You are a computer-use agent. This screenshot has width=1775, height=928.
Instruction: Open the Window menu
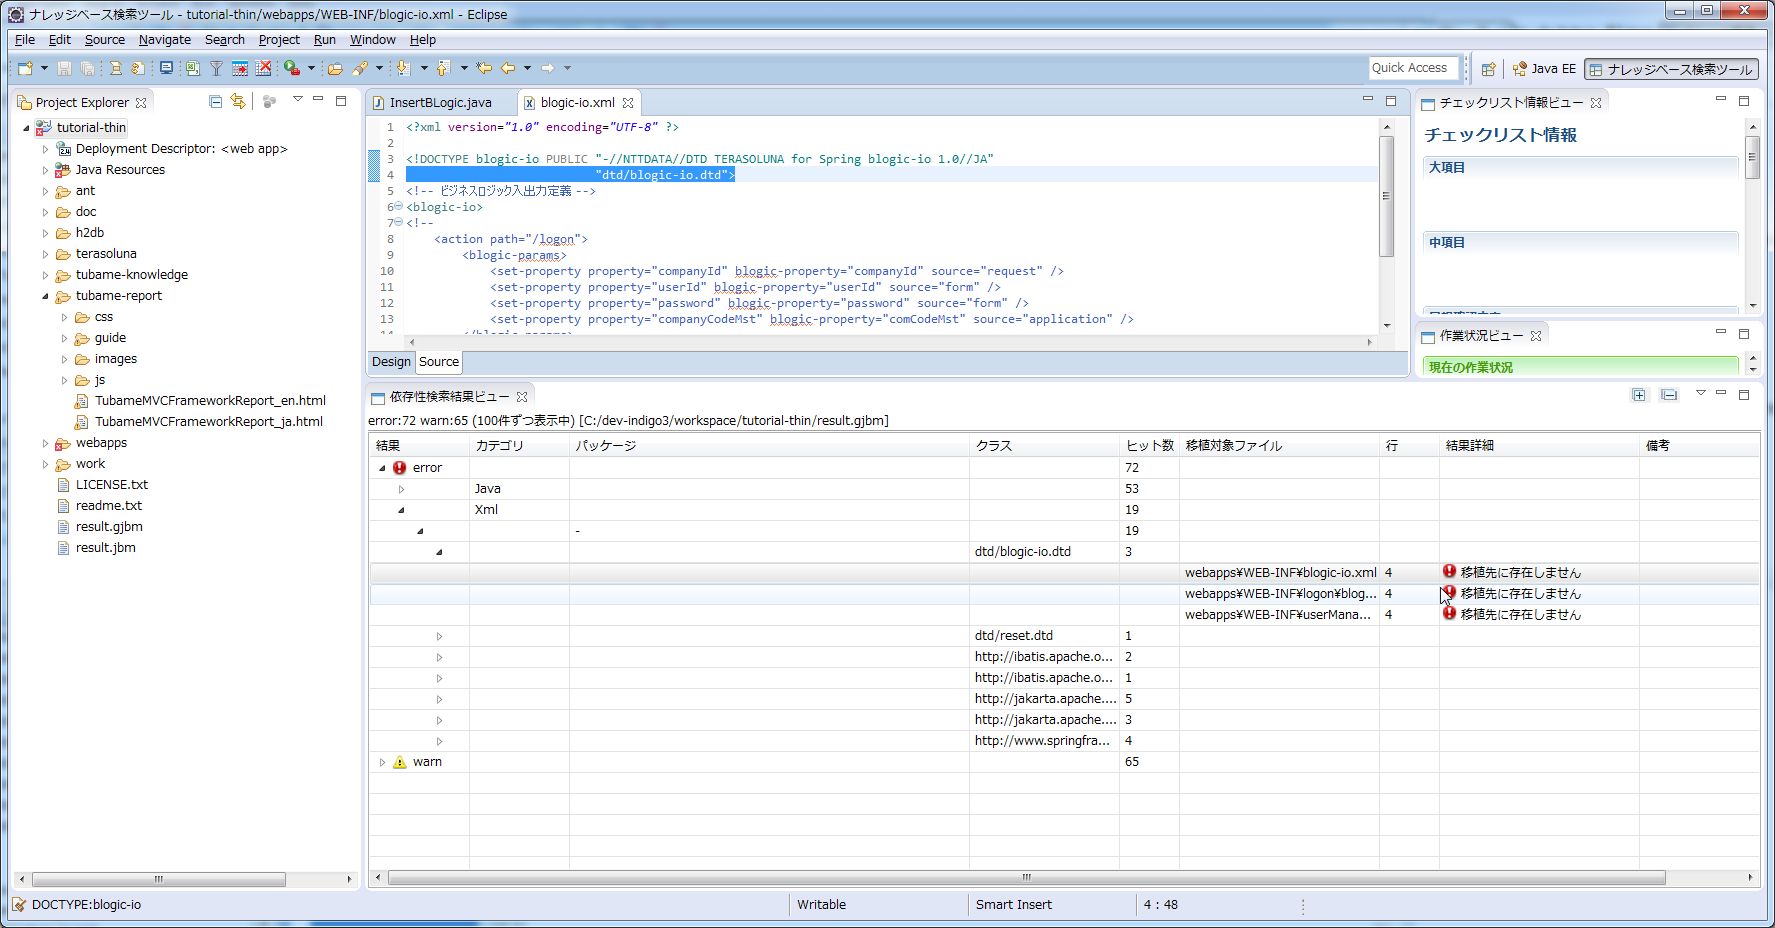(373, 39)
